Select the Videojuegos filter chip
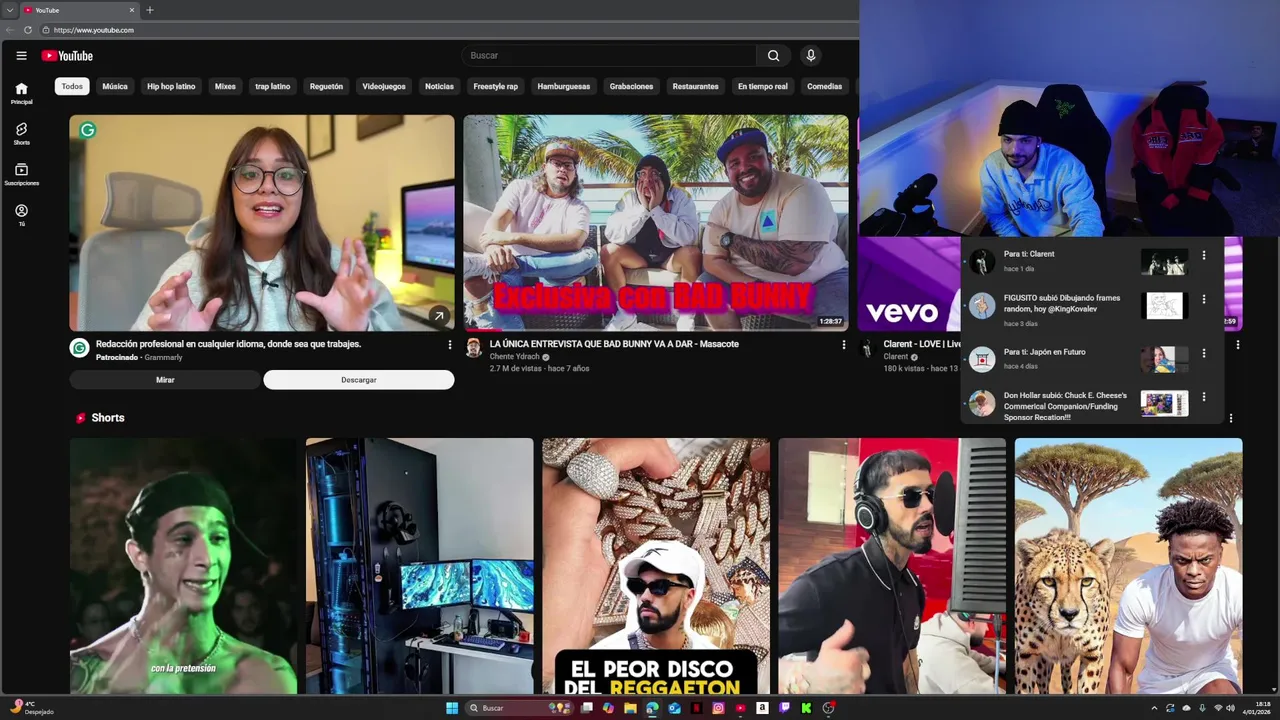This screenshot has height=720, width=1280. tap(384, 87)
